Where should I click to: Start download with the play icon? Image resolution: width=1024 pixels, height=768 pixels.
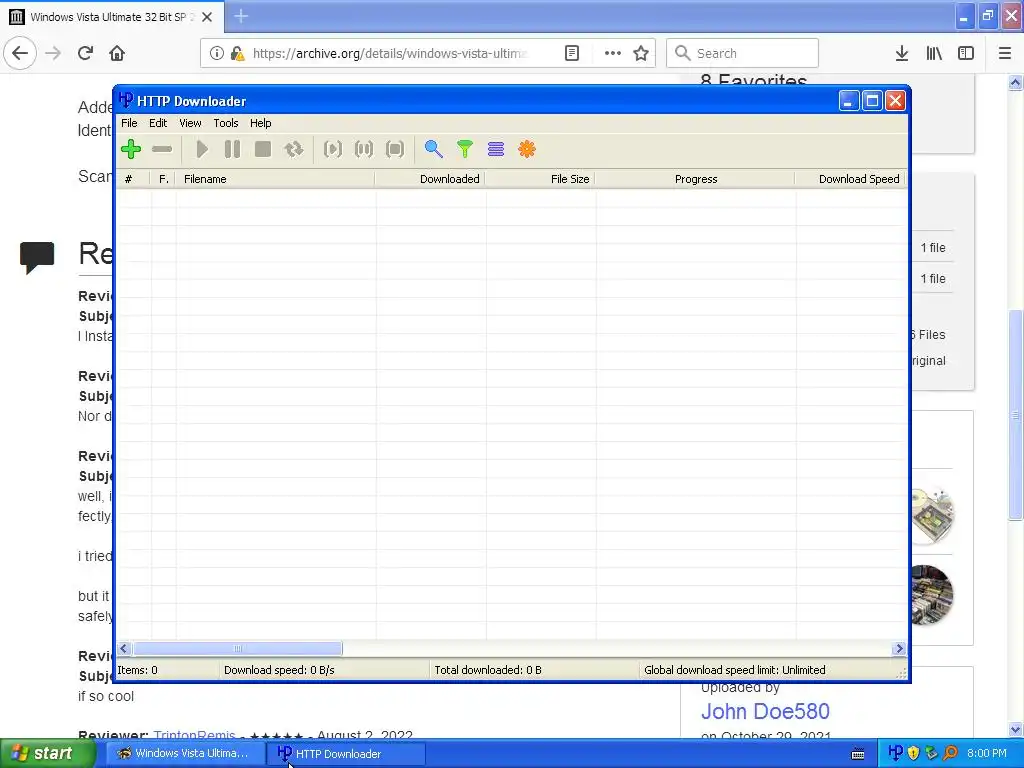(202, 150)
